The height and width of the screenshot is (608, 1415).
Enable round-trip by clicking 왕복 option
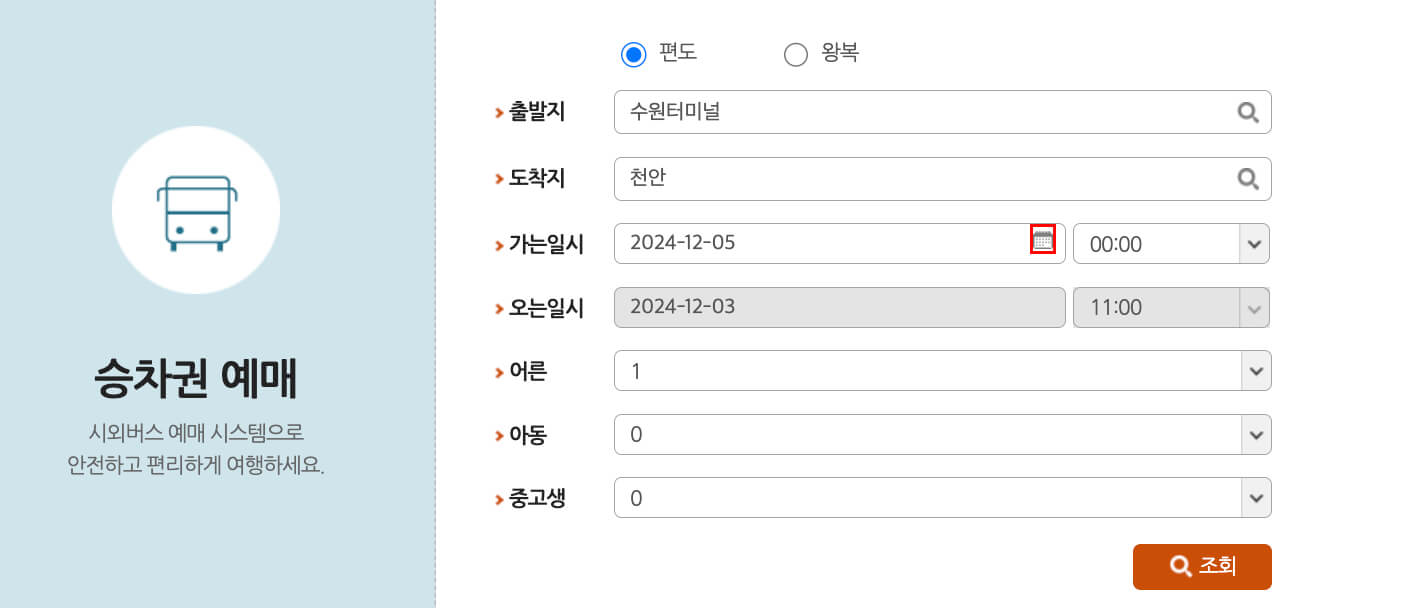point(796,54)
